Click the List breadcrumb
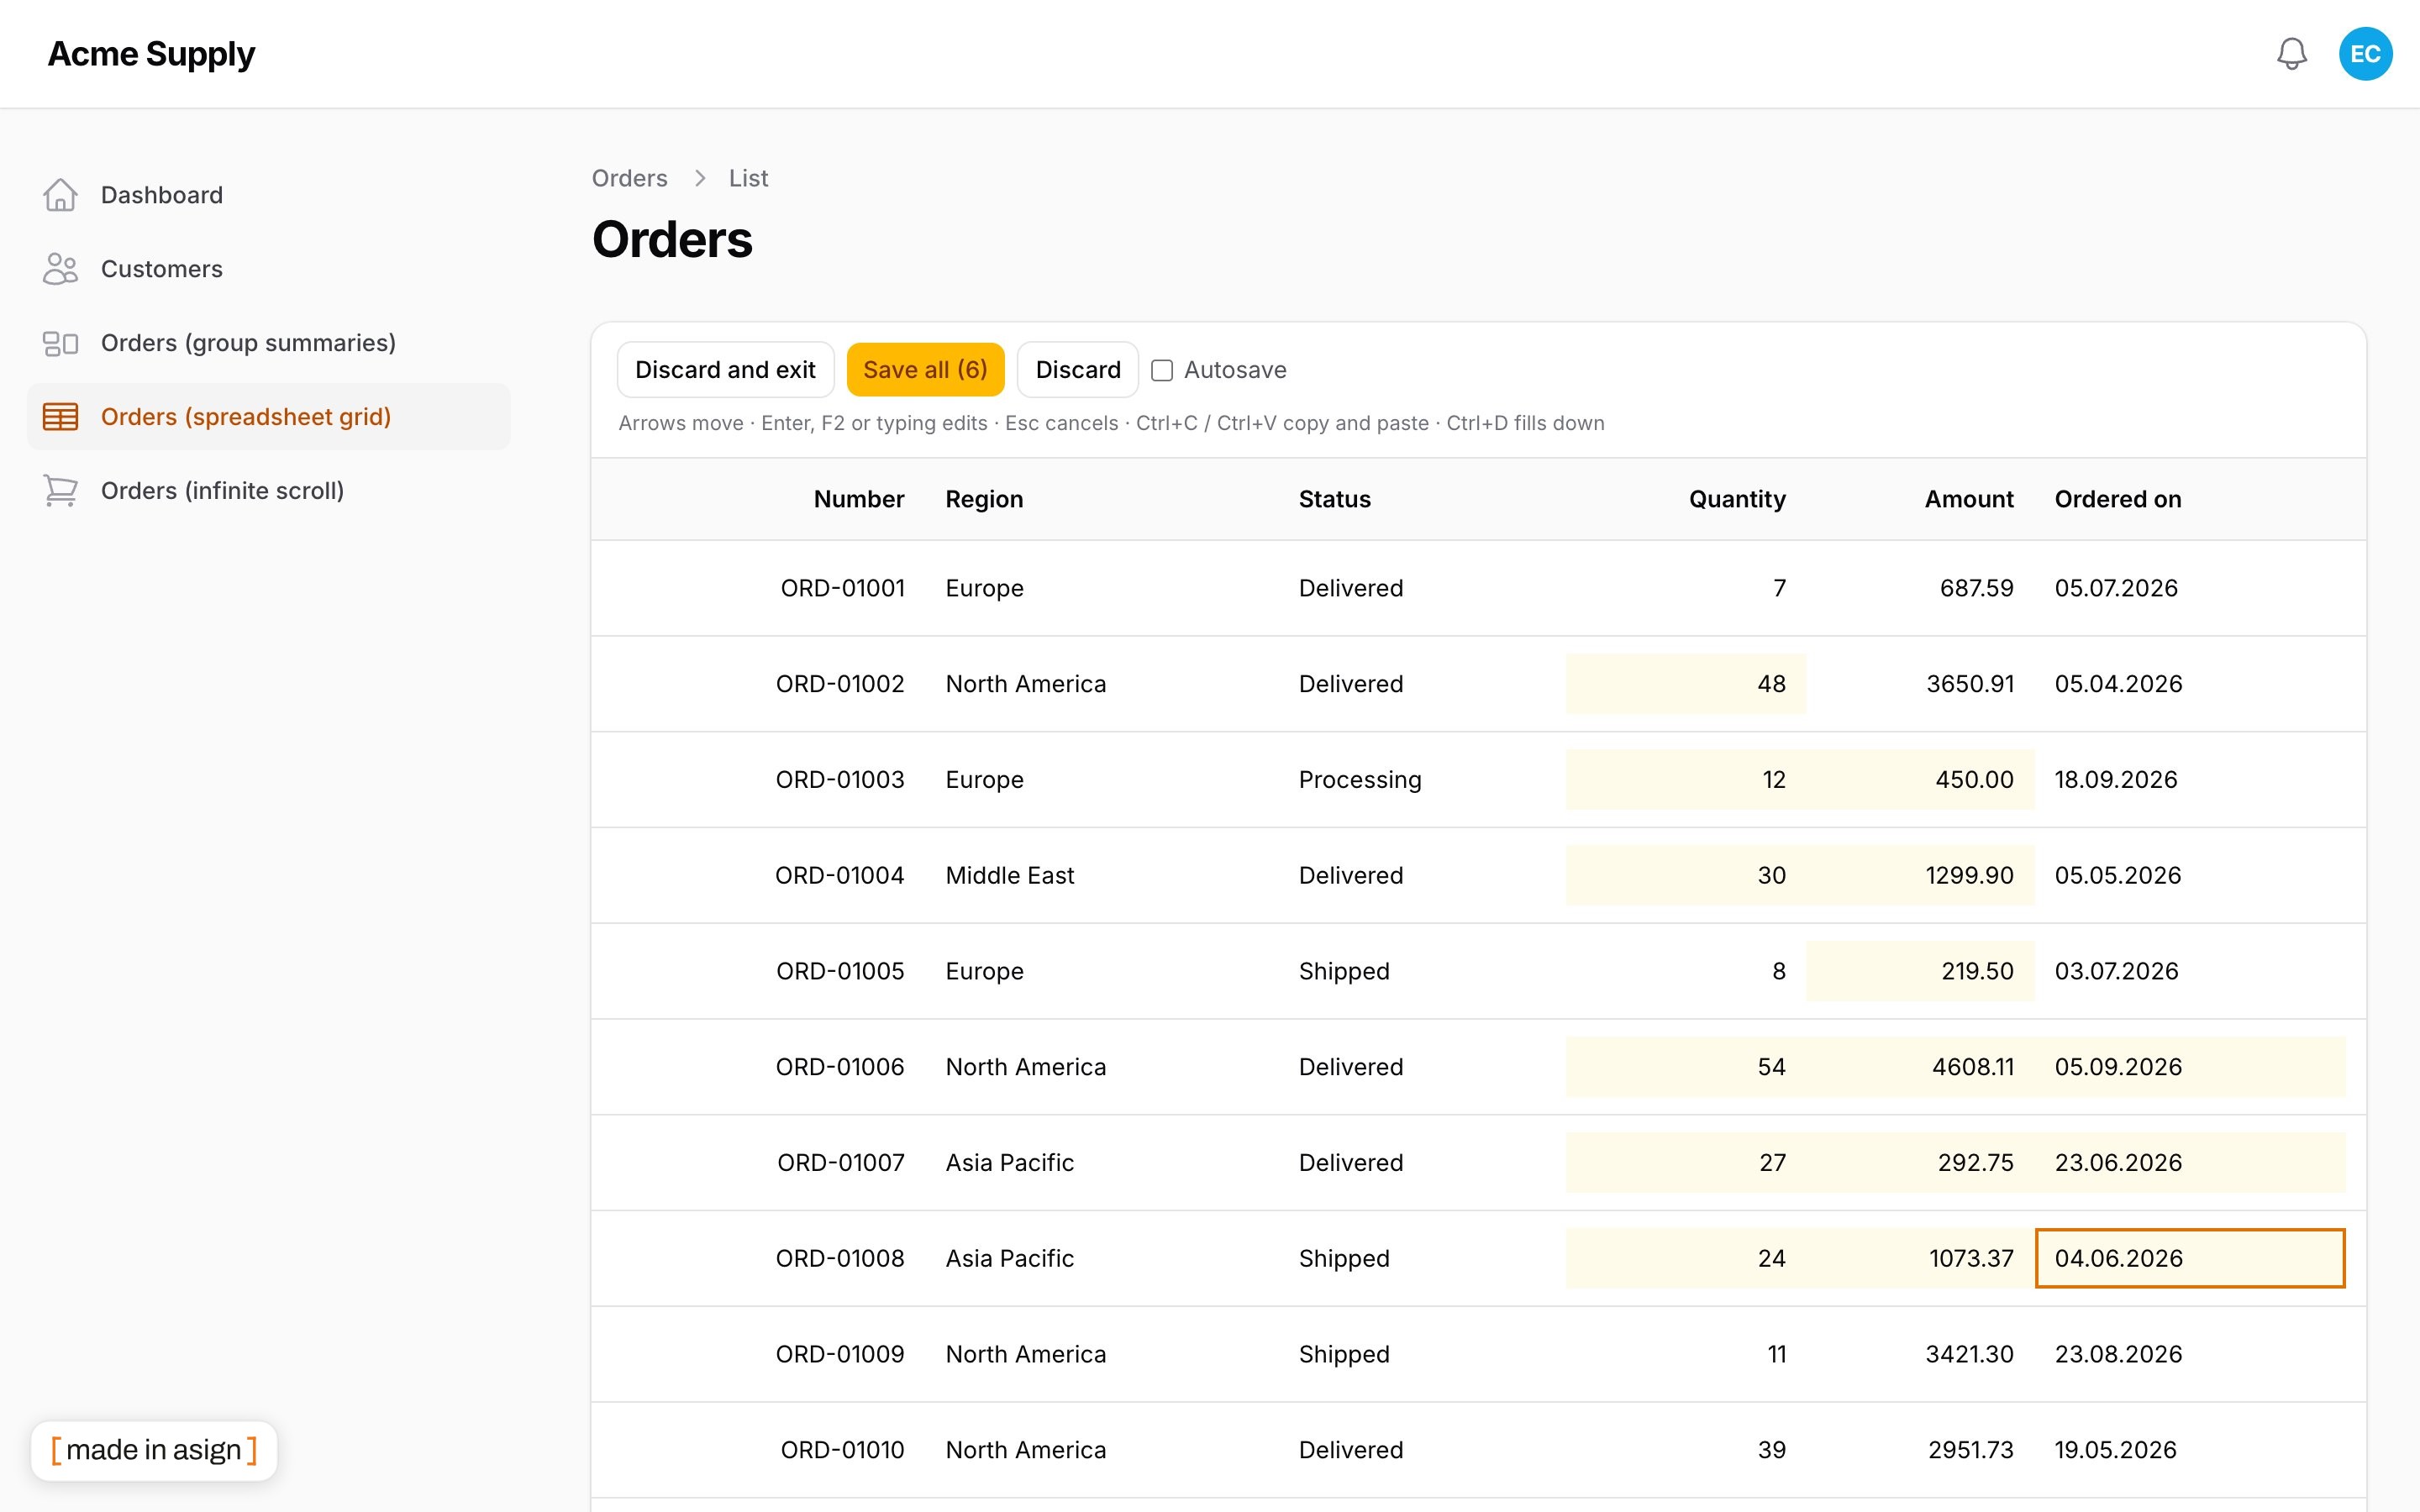The height and width of the screenshot is (1512, 2420). [x=748, y=178]
